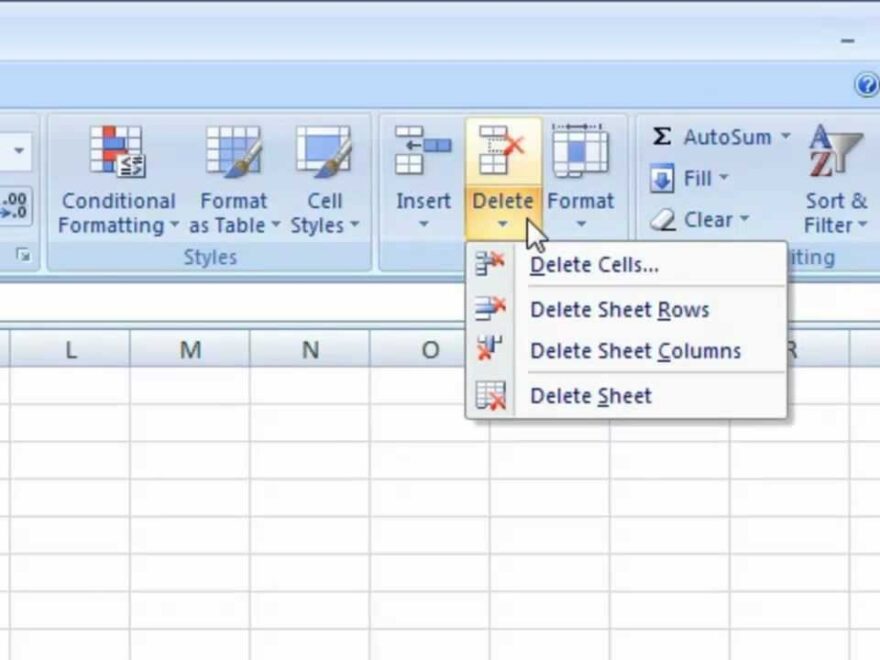Image resolution: width=880 pixels, height=660 pixels.
Task: Click the Delete icon in the ribbon
Action: click(503, 150)
